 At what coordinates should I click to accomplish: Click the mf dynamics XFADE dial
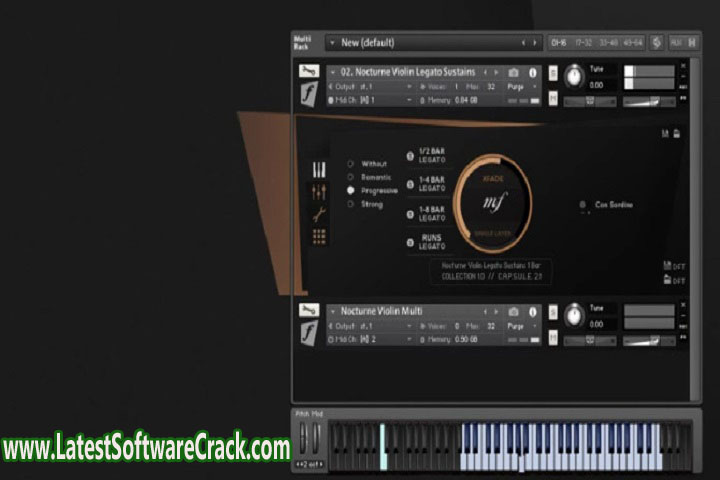point(493,203)
